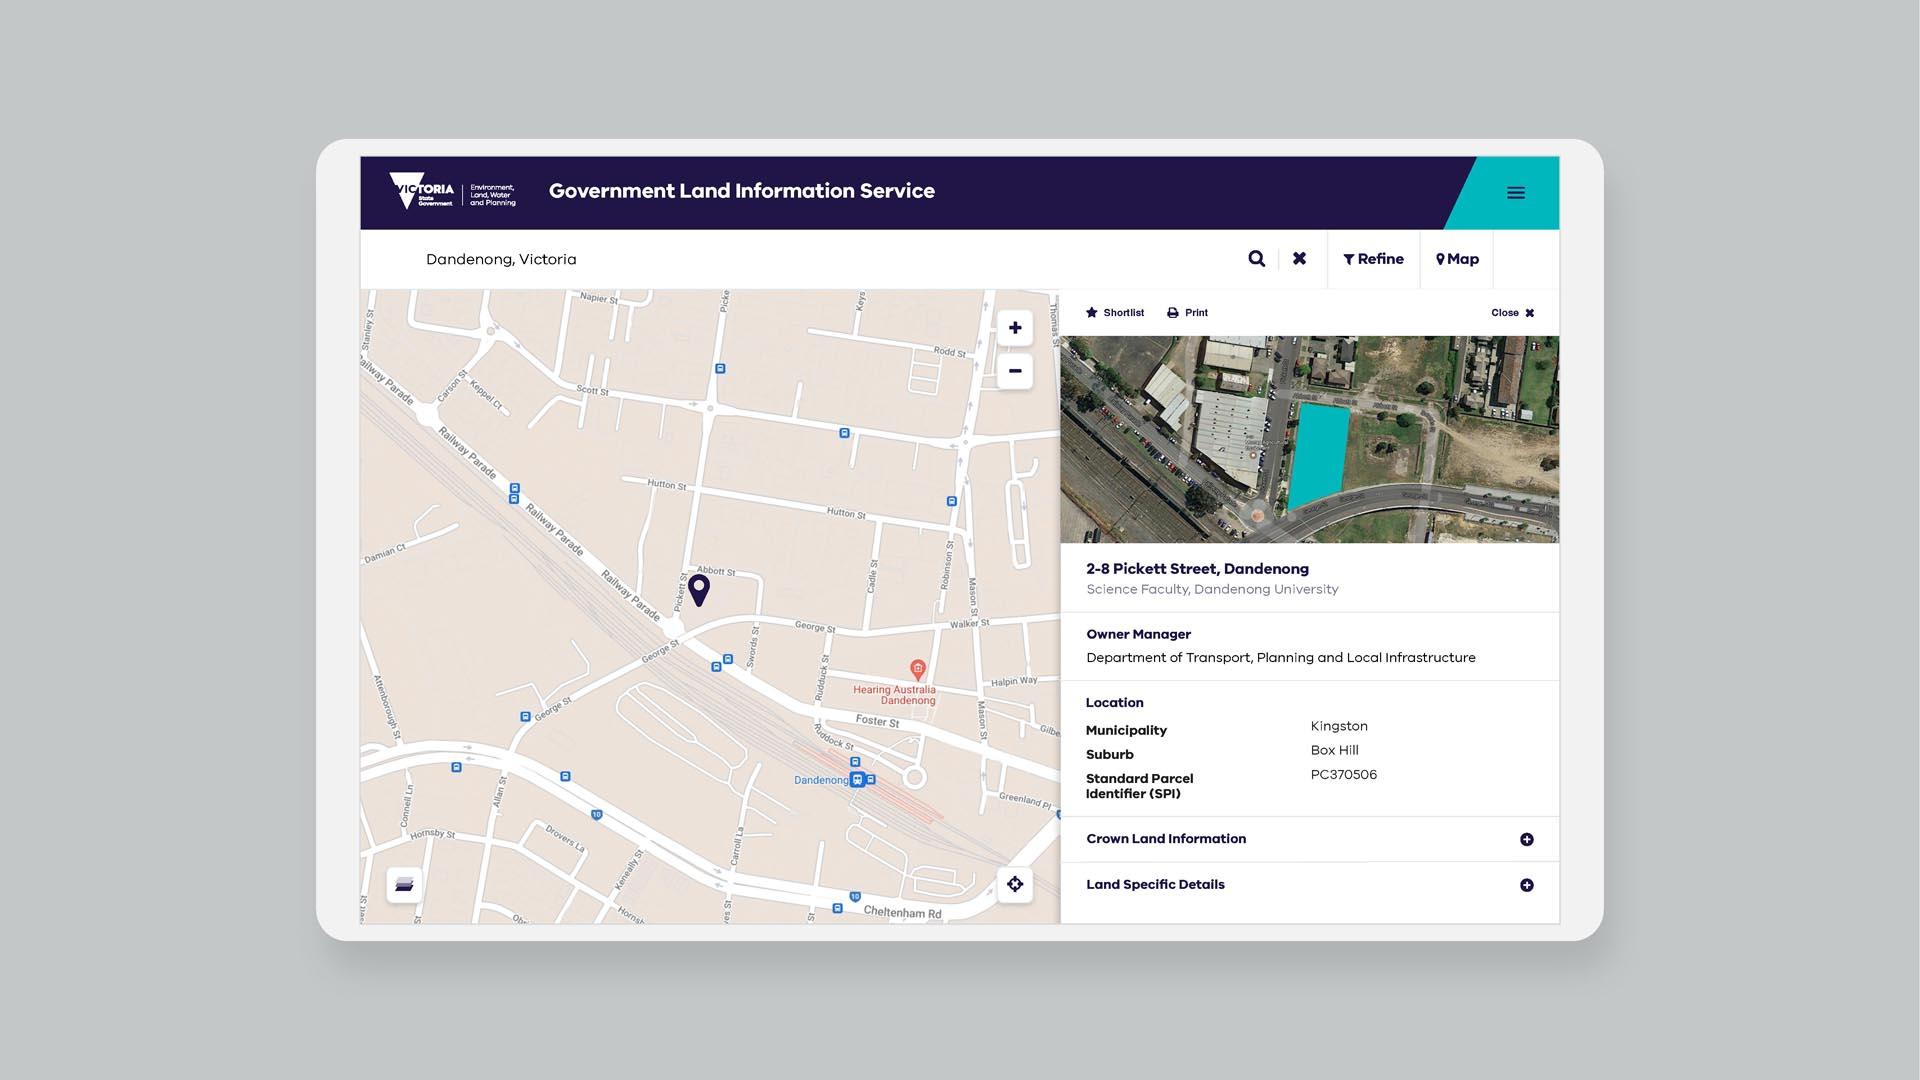Screen dimensions: 1920x1080
Task: Expand Land Specific Details section
Action: pos(1526,885)
